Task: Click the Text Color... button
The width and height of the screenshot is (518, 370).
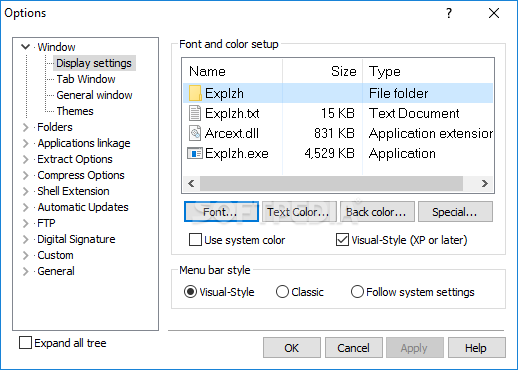Action: tap(299, 212)
